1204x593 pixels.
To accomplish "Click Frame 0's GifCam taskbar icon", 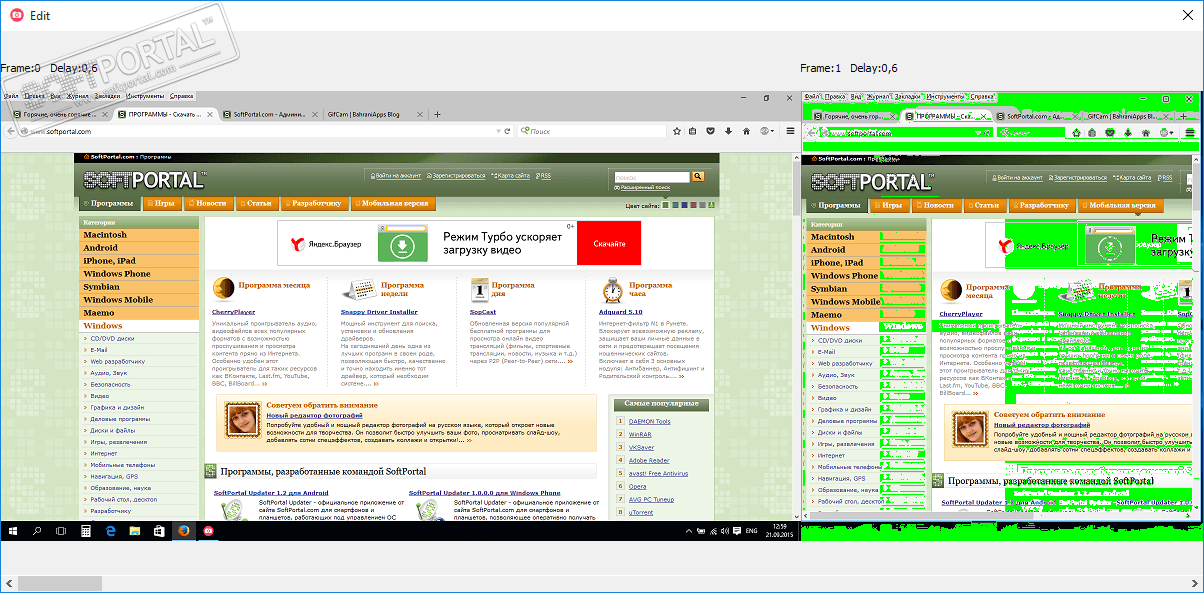I will tap(209, 532).
